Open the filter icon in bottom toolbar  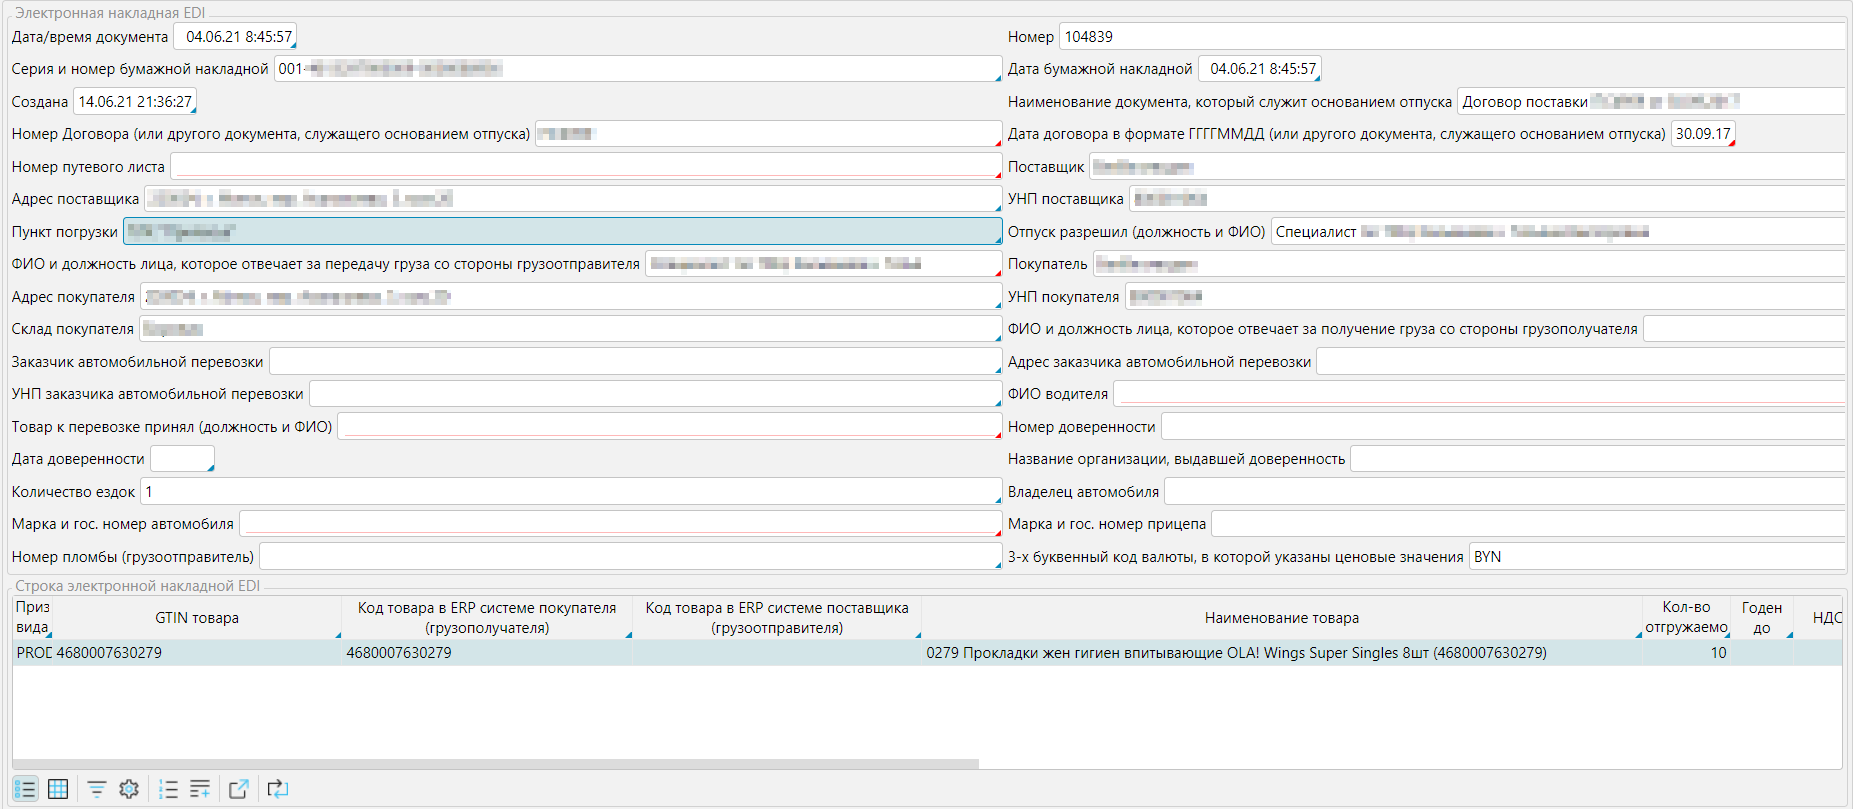(96, 789)
